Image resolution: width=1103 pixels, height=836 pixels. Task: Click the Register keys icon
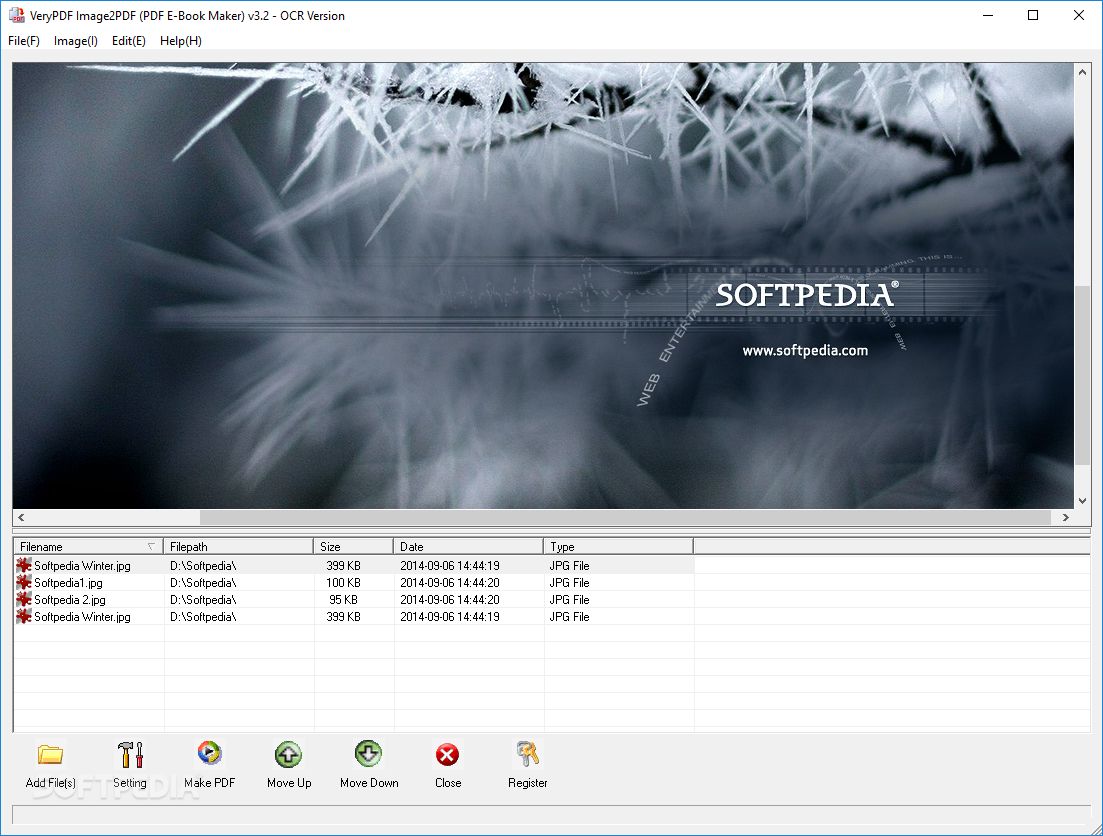pyautogui.click(x=528, y=754)
